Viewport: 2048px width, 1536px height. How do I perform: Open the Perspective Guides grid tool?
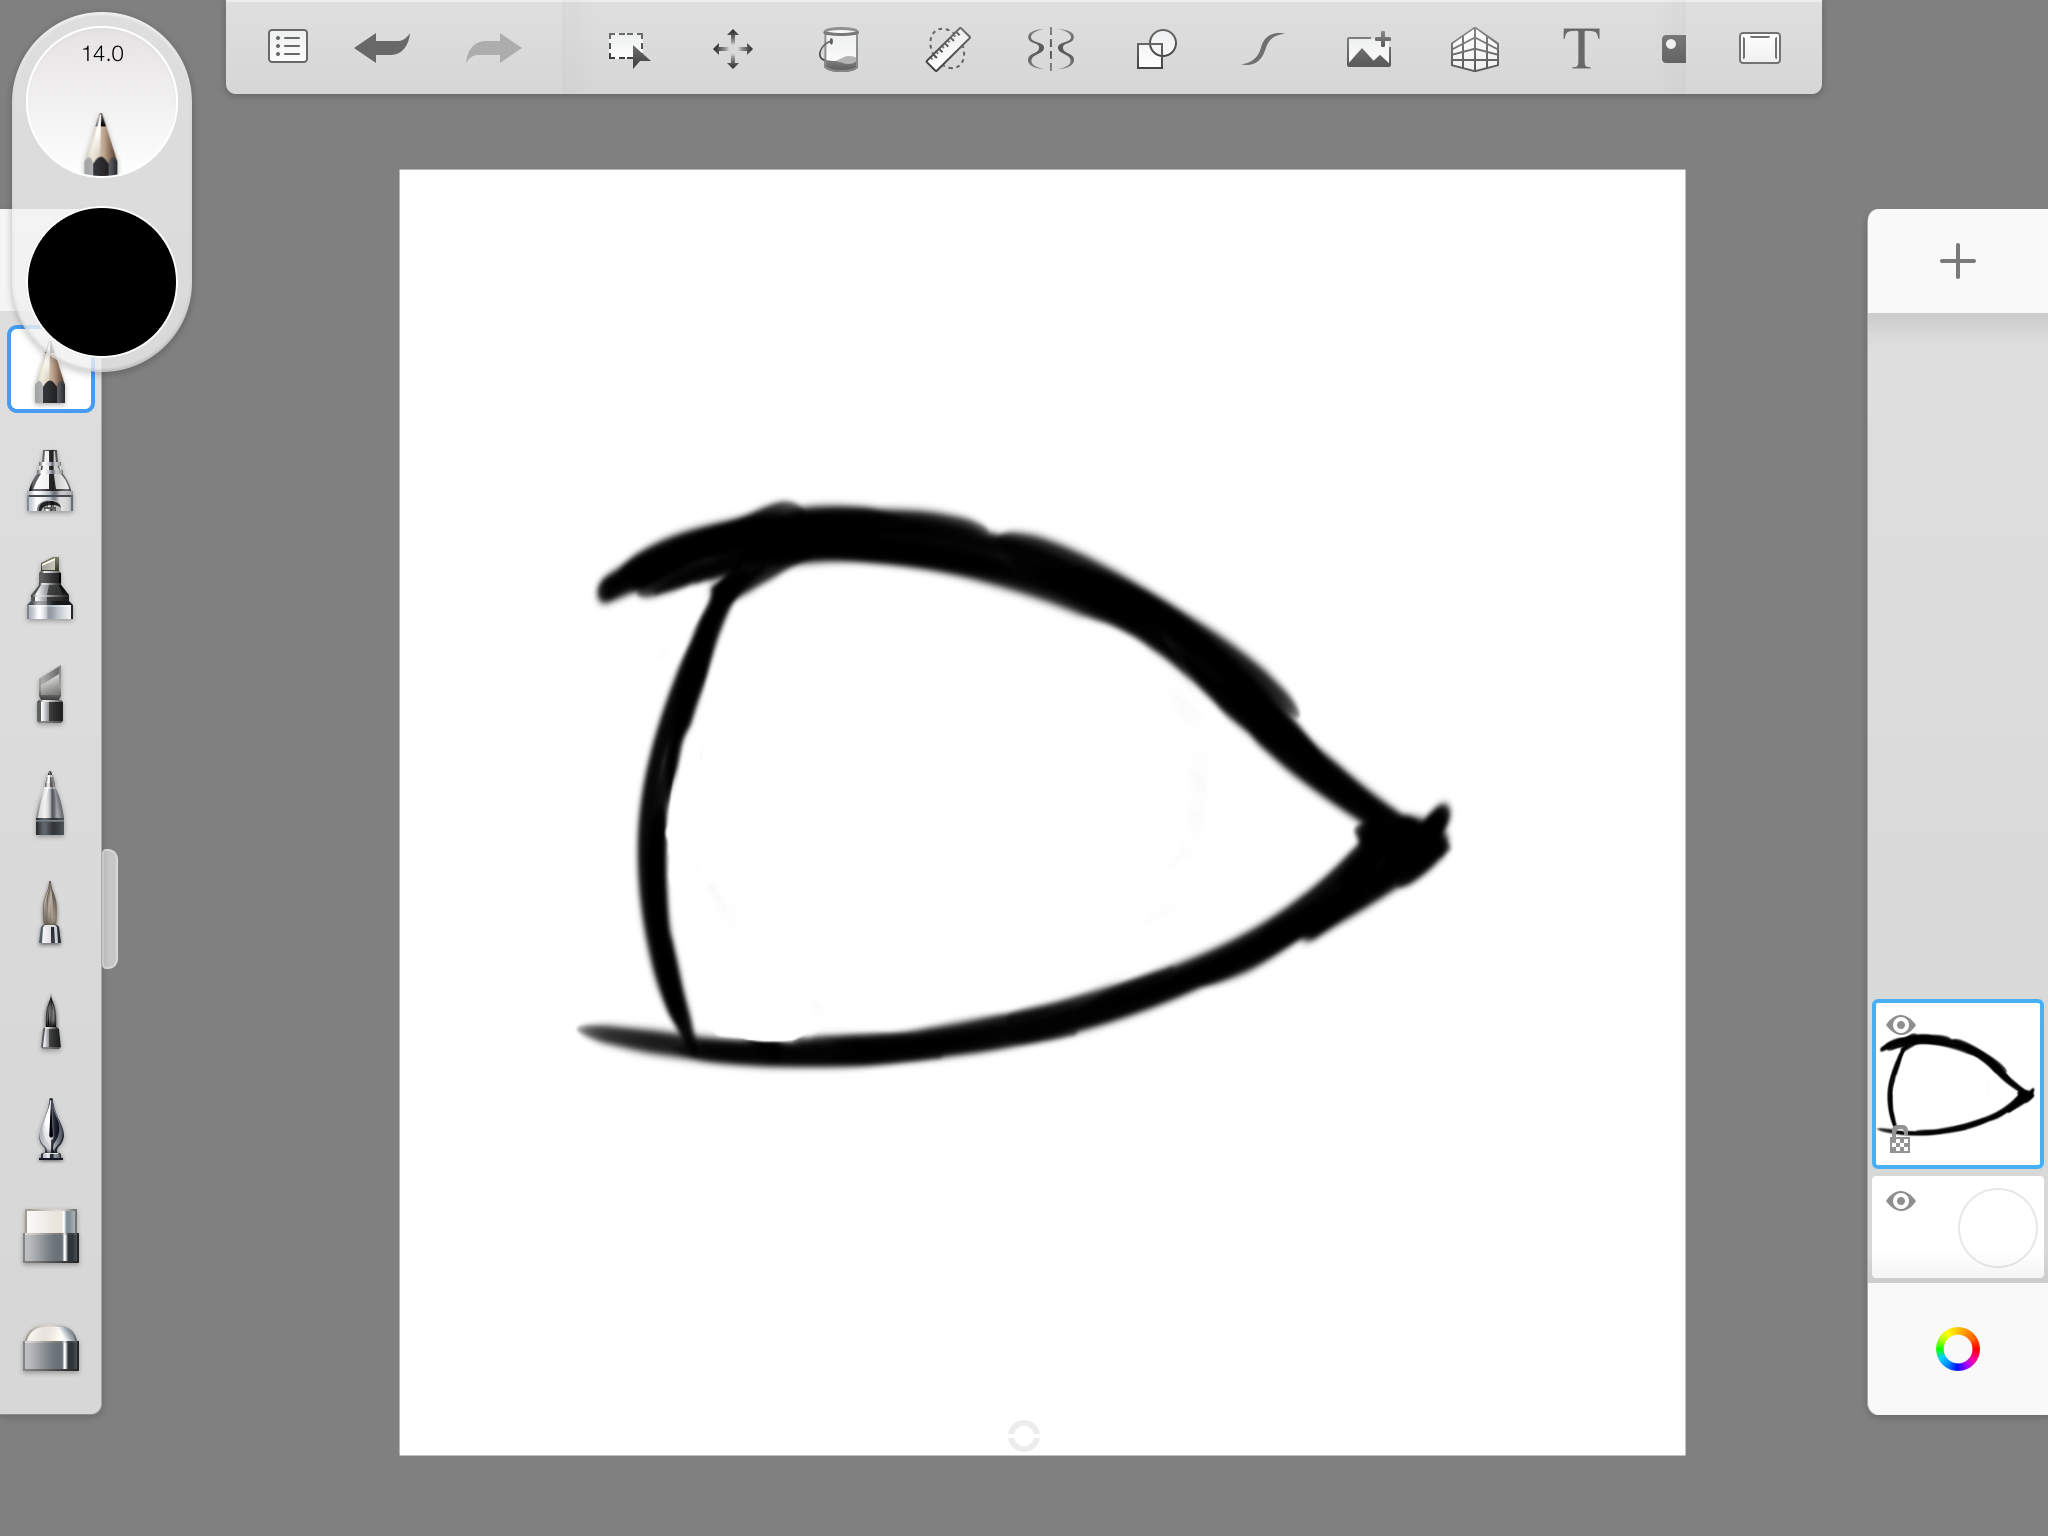[1475, 48]
